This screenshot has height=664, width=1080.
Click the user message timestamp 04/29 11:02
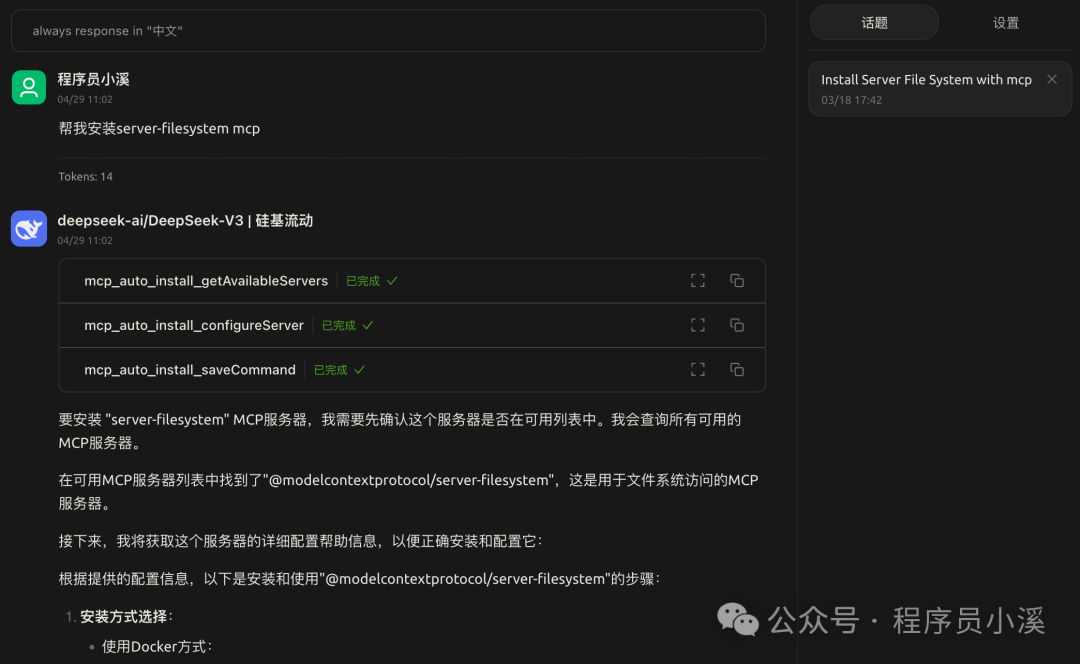(85, 99)
